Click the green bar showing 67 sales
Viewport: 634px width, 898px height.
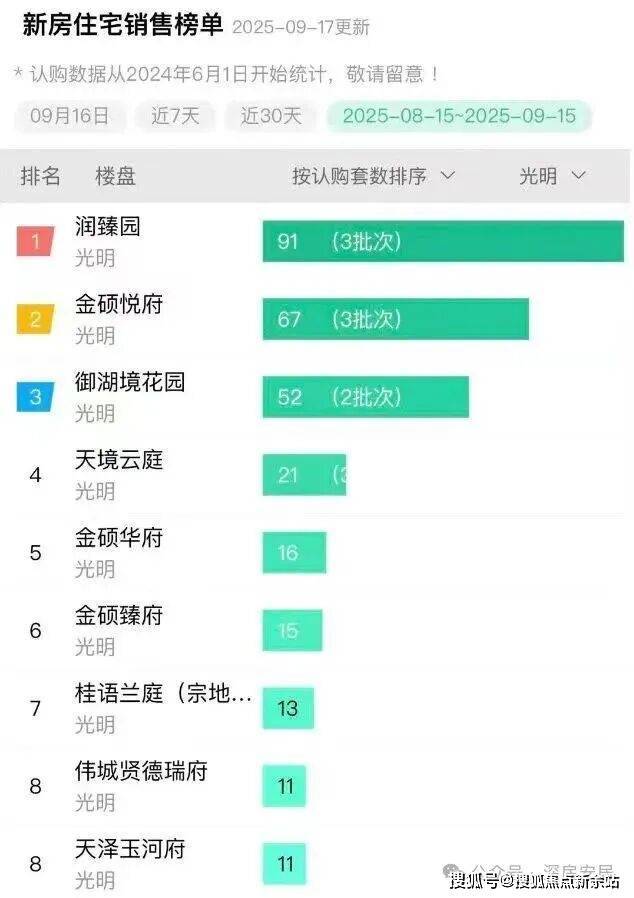click(x=395, y=319)
